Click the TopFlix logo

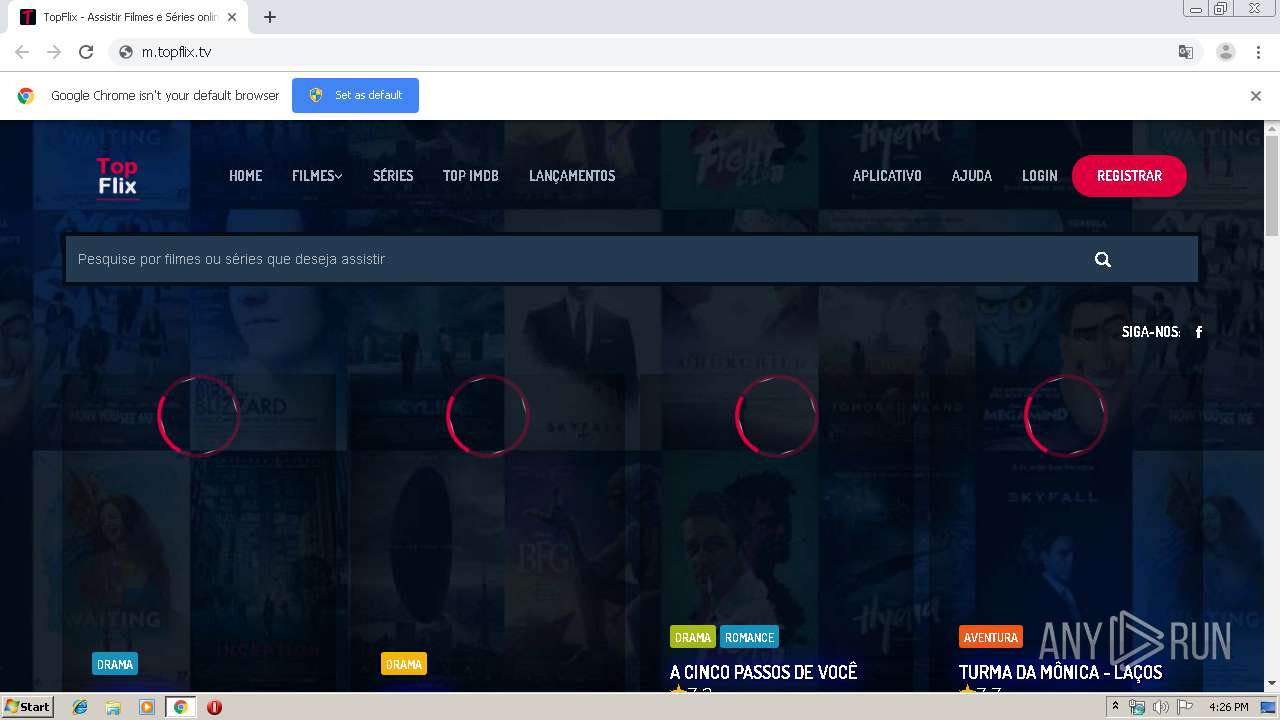(x=117, y=177)
